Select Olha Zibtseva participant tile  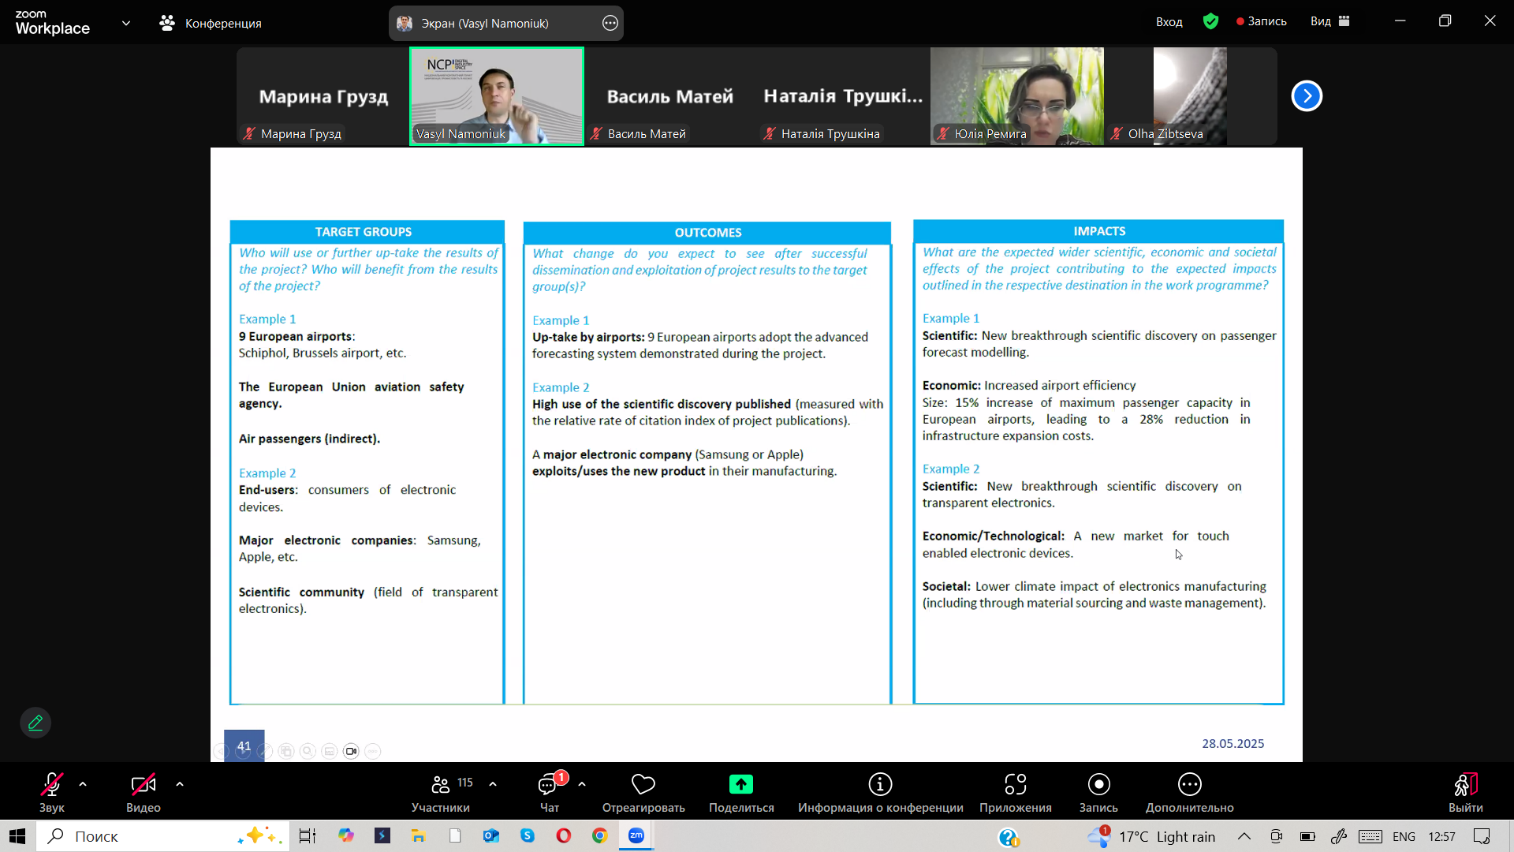tap(1190, 97)
